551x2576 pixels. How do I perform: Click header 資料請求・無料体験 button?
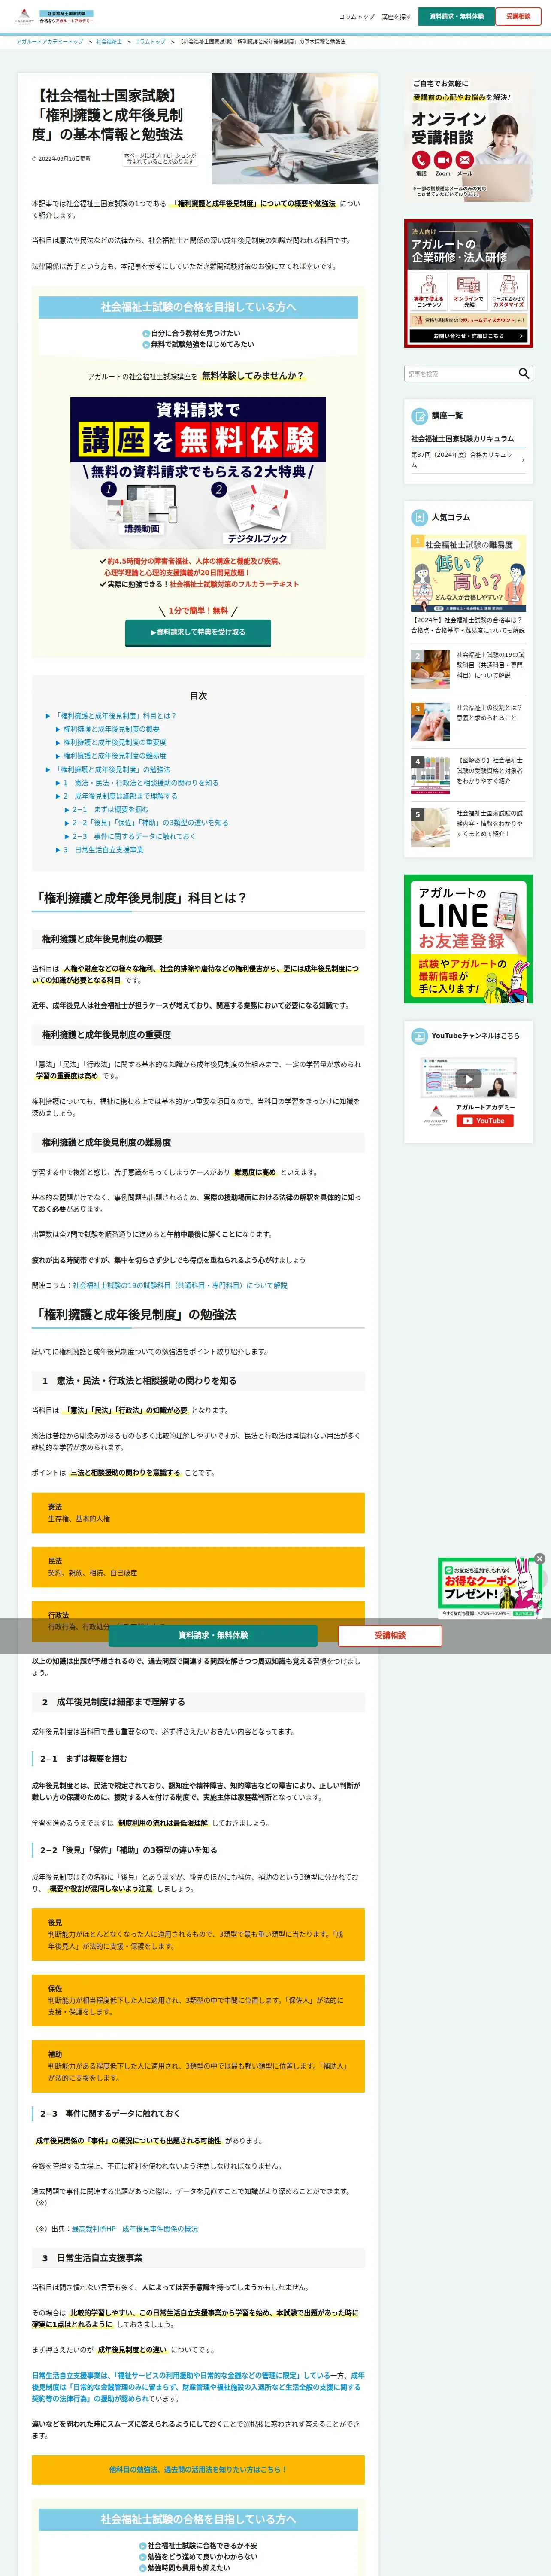(x=456, y=16)
